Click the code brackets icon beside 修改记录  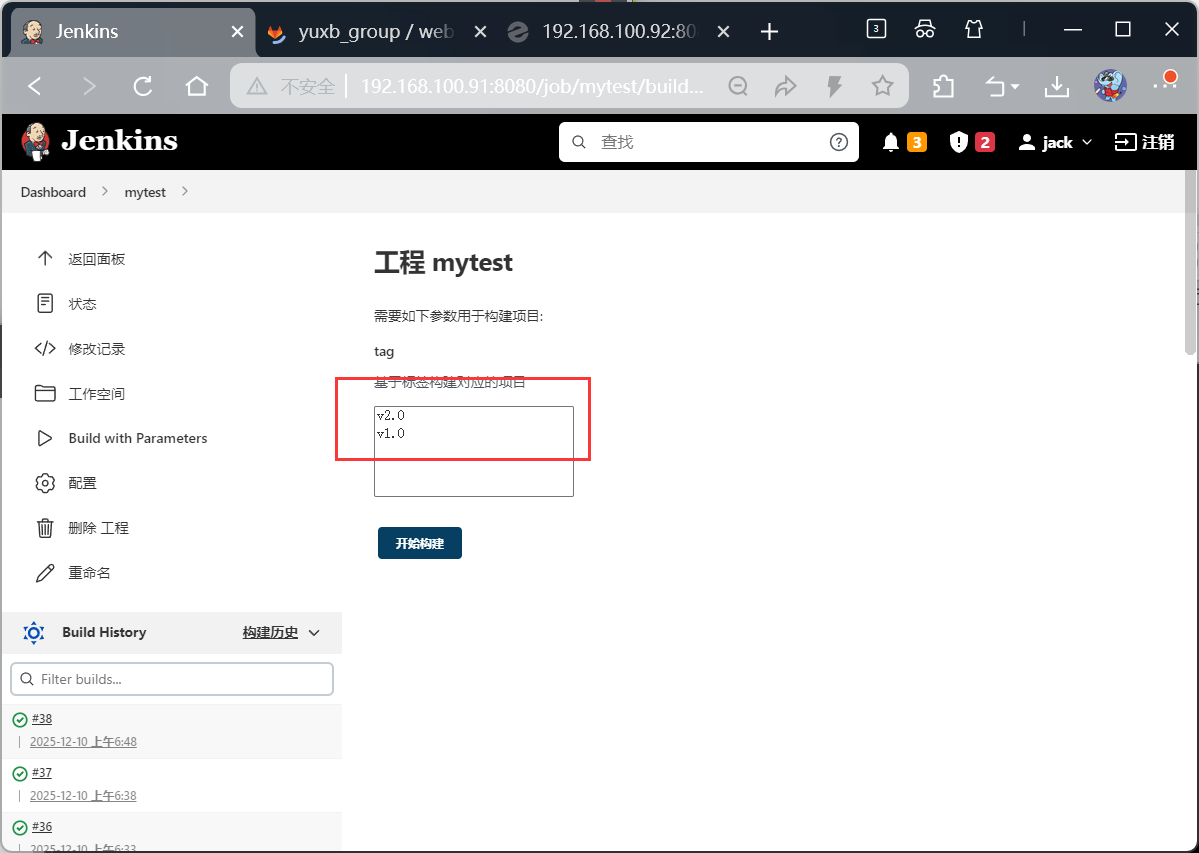click(45, 349)
